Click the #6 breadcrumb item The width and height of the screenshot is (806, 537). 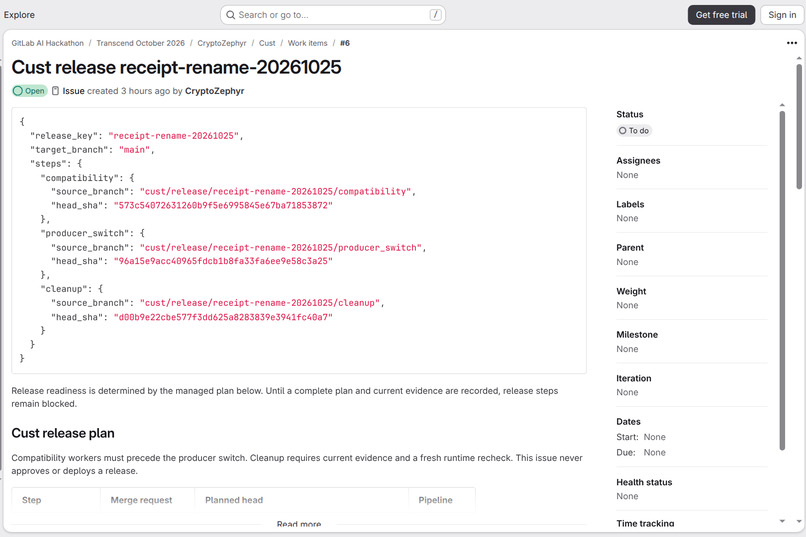345,43
